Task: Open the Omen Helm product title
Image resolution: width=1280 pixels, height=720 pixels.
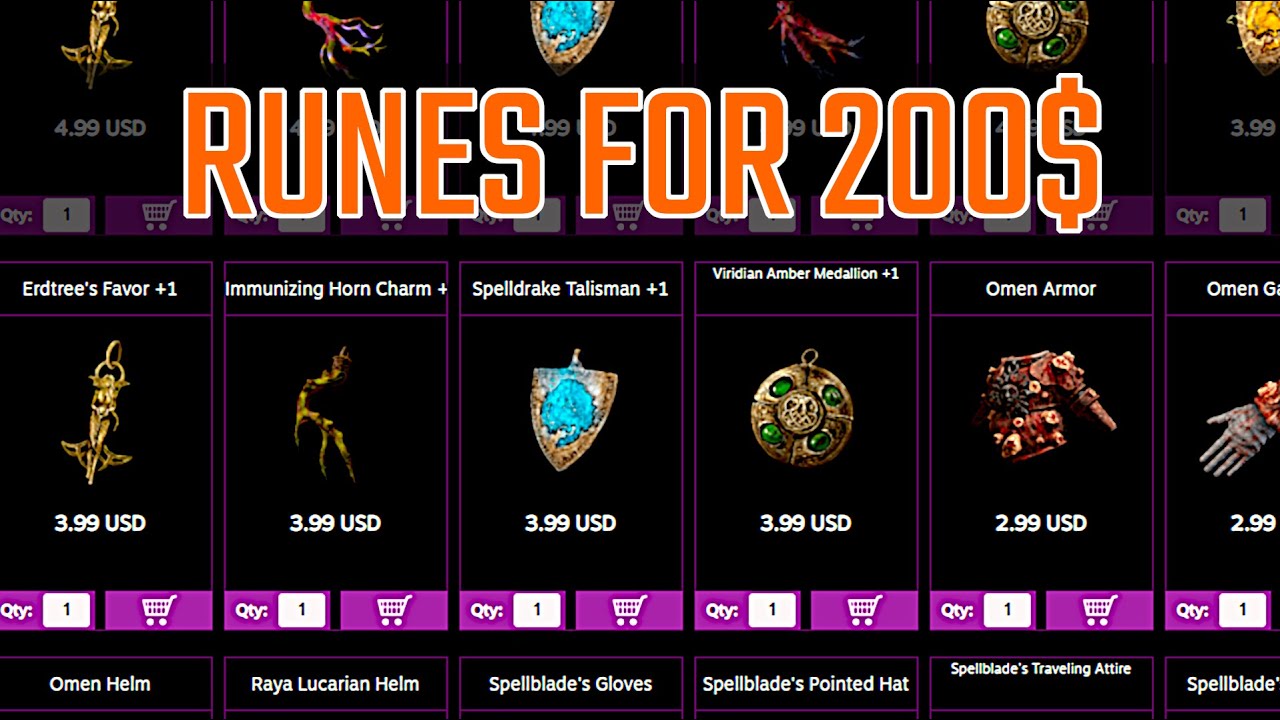Action: tap(100, 684)
